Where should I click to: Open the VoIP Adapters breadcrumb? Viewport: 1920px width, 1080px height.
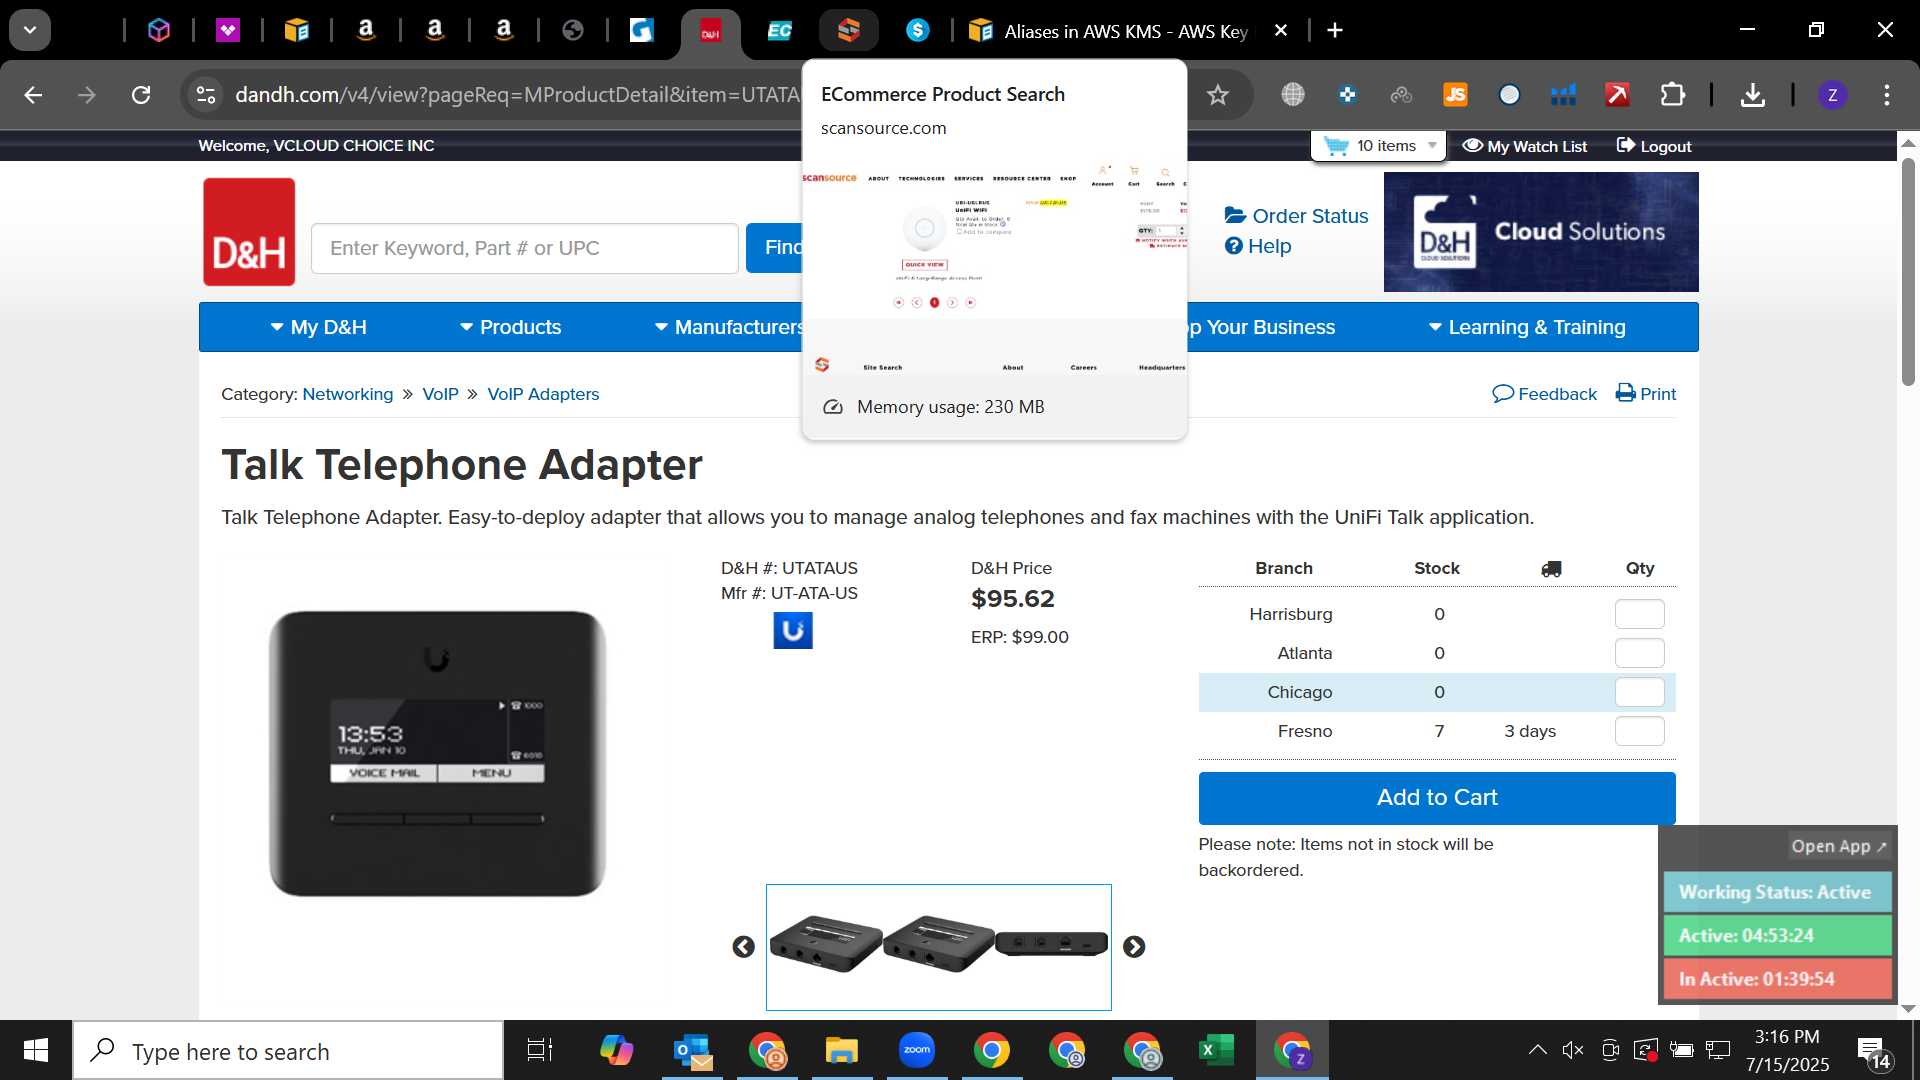[543, 394]
